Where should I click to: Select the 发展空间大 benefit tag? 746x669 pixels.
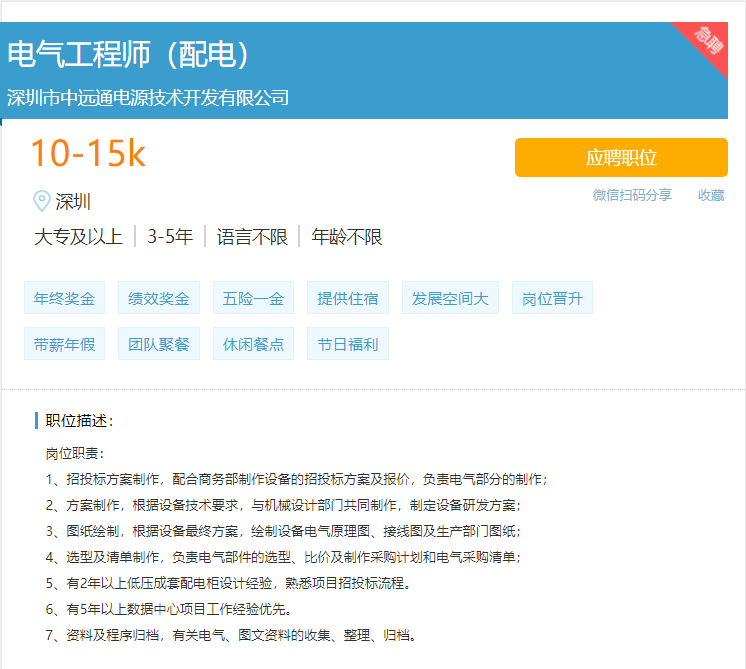(450, 298)
